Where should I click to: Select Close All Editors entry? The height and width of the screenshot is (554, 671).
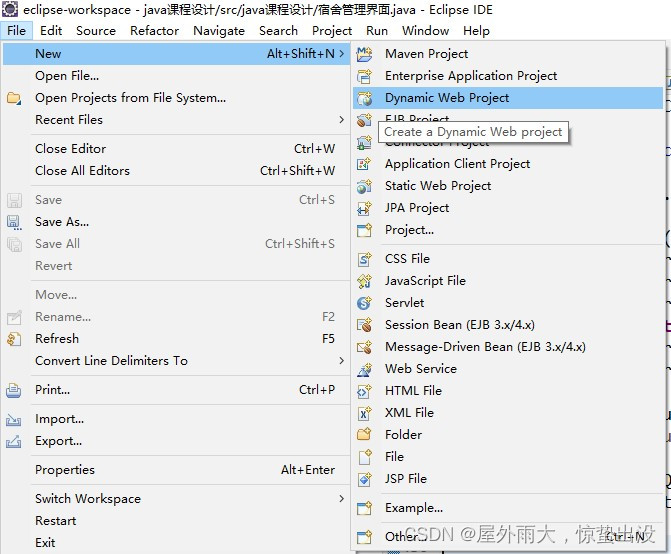176,171
